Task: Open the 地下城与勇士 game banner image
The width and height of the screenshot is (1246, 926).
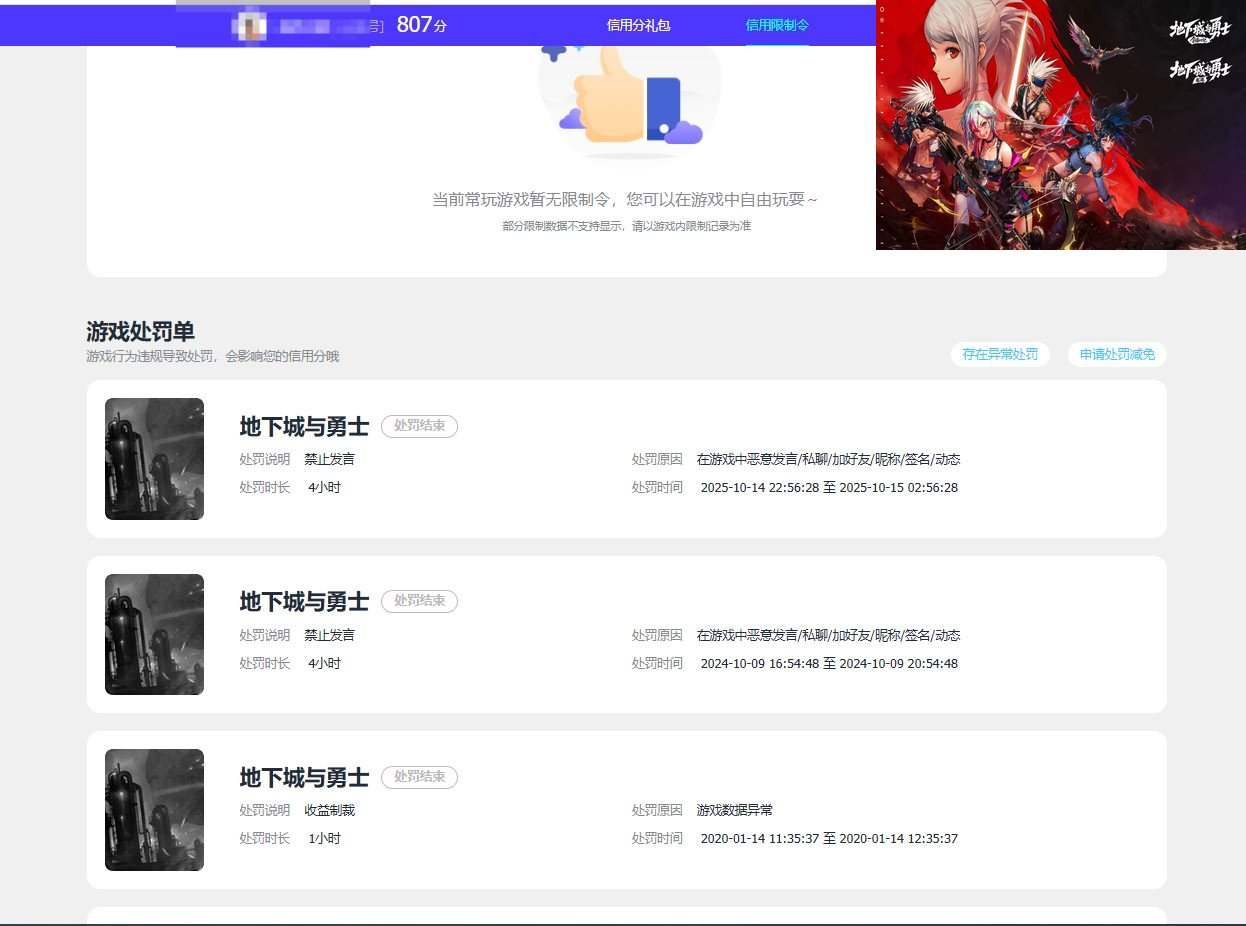Action: click(x=1061, y=124)
